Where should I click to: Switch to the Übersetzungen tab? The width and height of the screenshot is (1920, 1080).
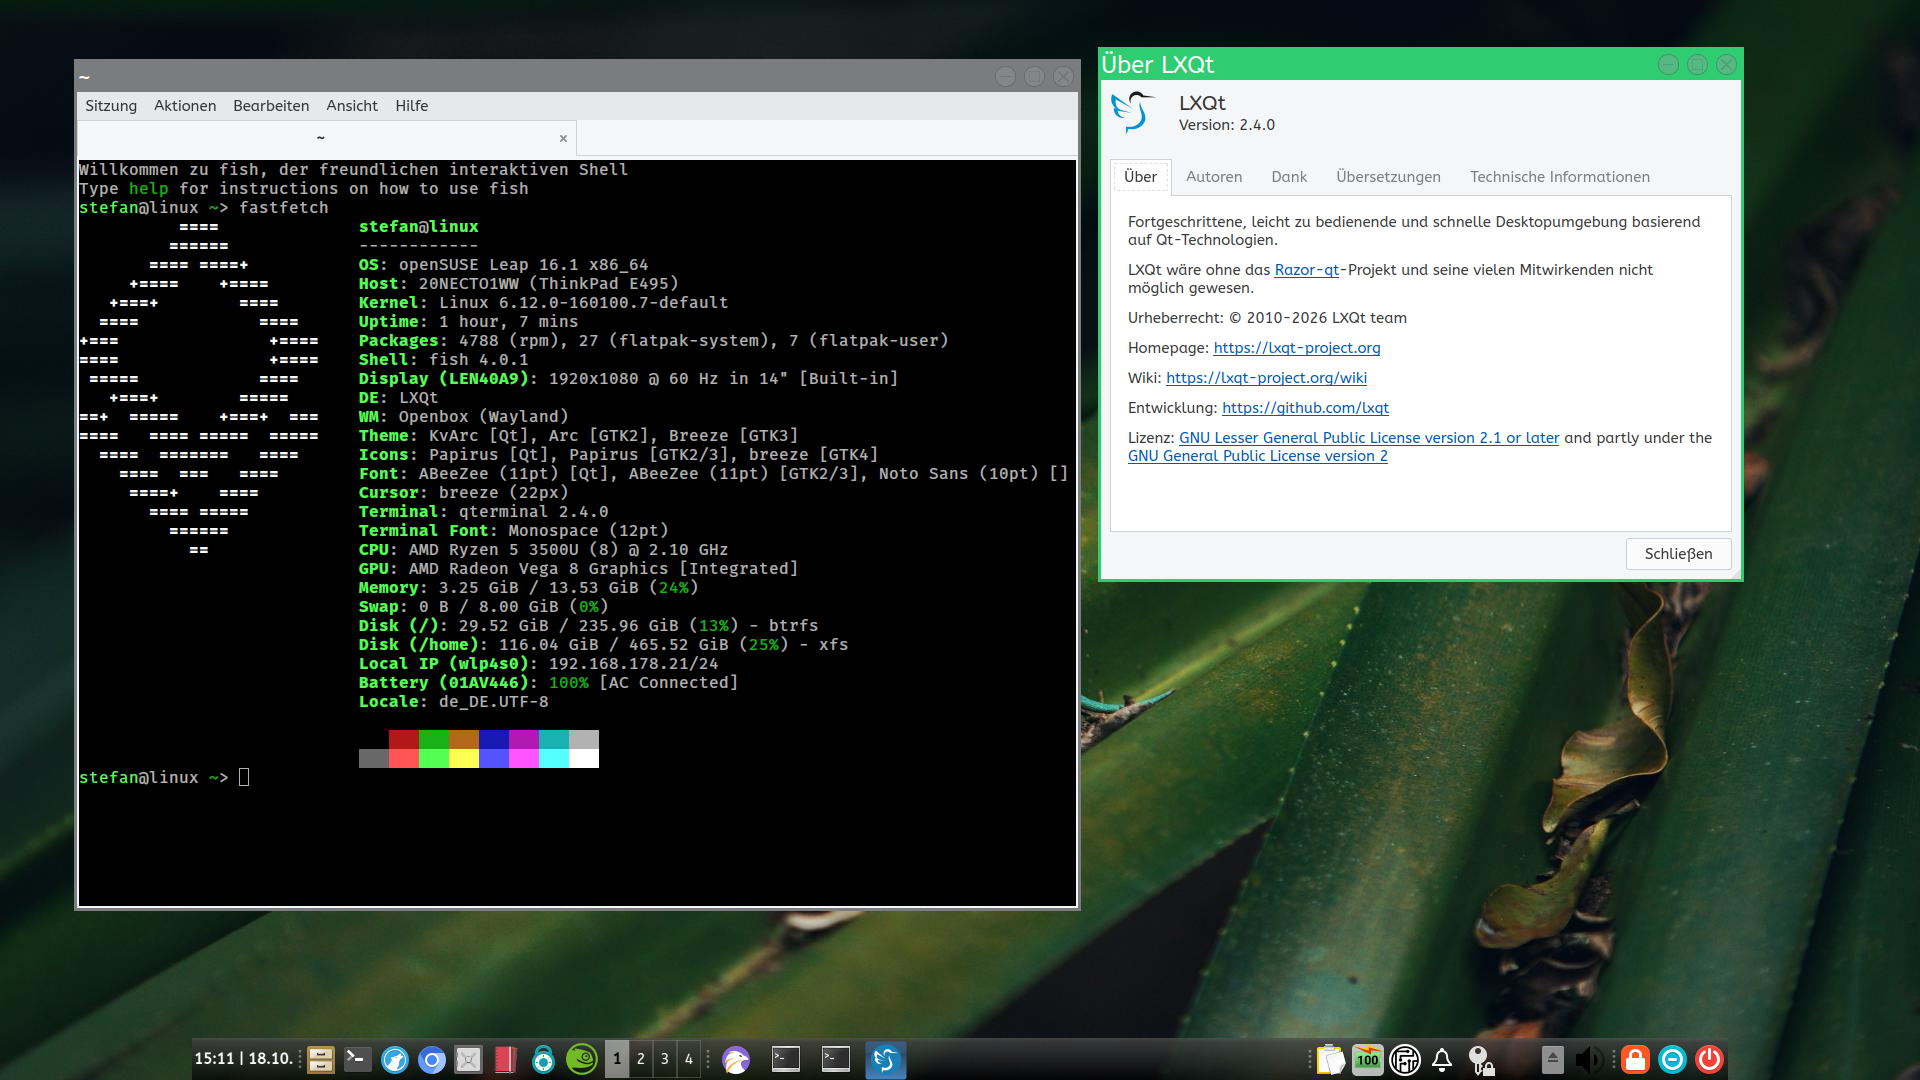pos(1388,177)
